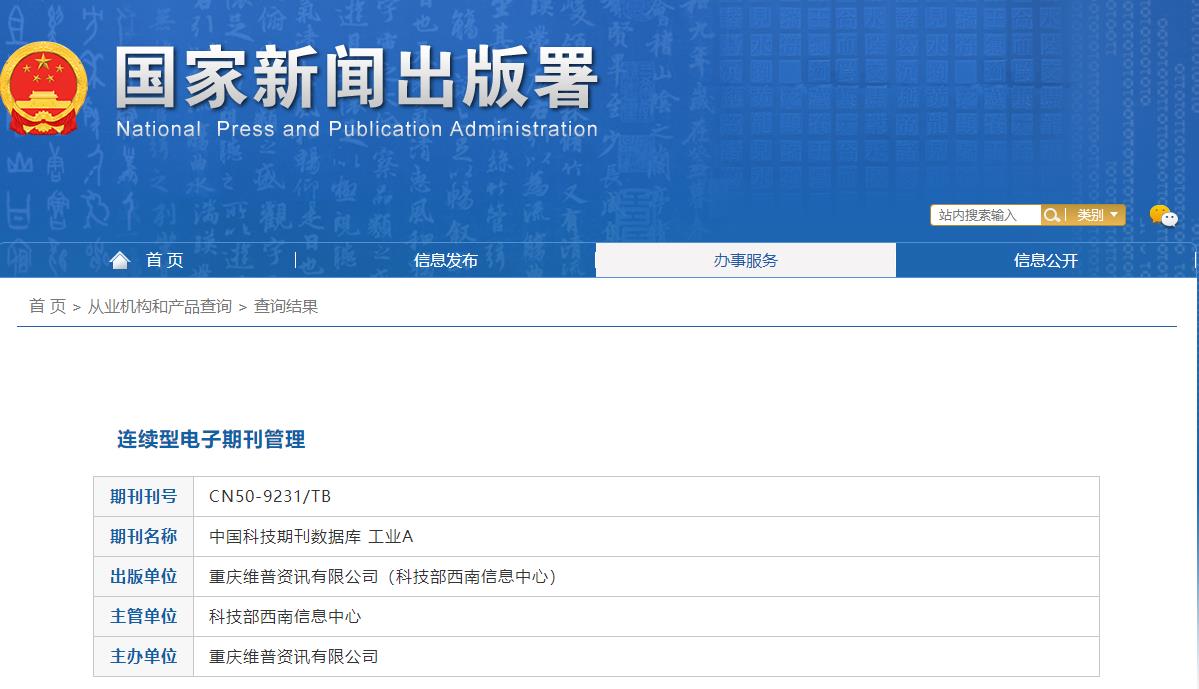Click the 主管单位 row label

(143, 616)
